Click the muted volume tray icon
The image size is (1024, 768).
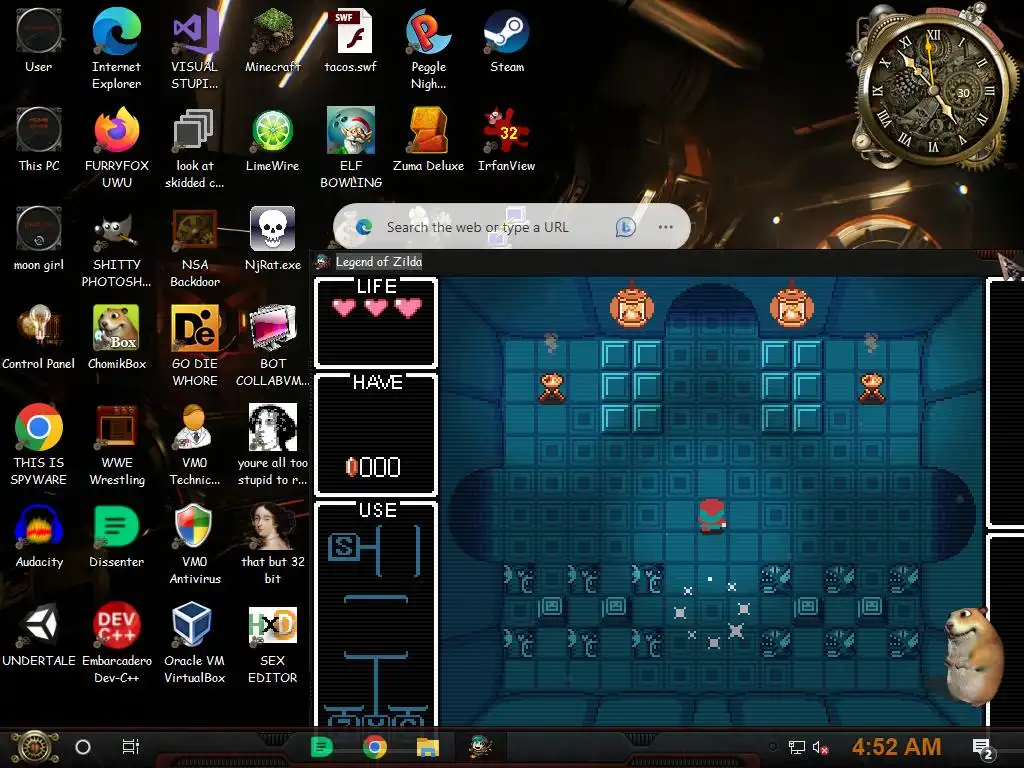pyautogui.click(x=820, y=747)
